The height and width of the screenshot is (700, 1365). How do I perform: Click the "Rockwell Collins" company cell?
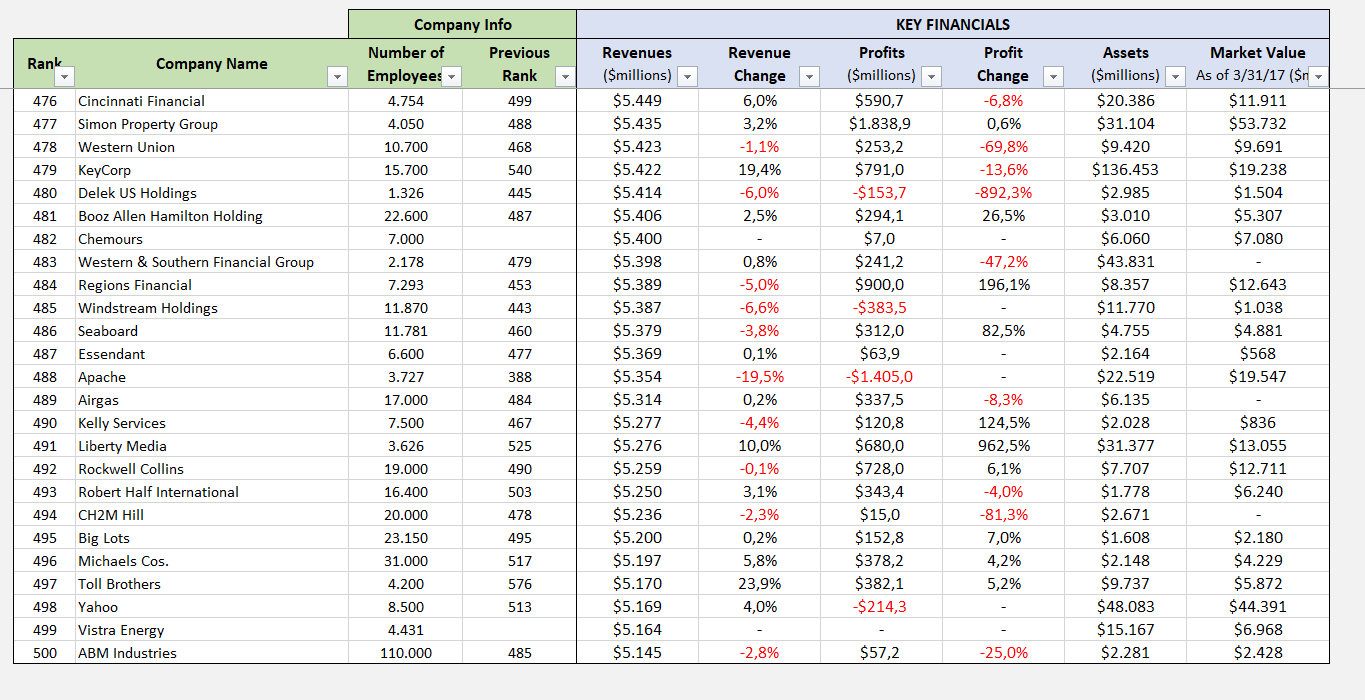(212, 469)
